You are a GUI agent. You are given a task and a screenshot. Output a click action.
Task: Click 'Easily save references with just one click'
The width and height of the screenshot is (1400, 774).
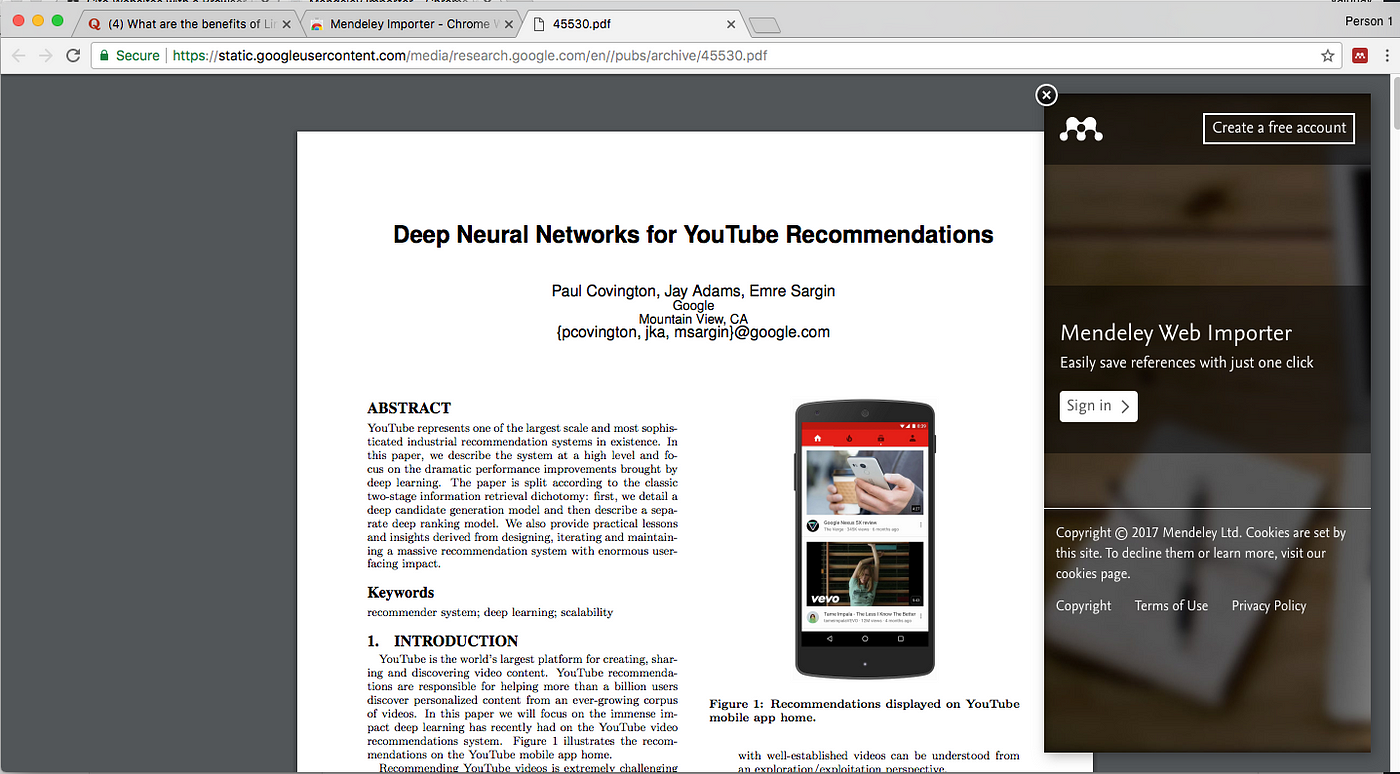(x=1187, y=363)
